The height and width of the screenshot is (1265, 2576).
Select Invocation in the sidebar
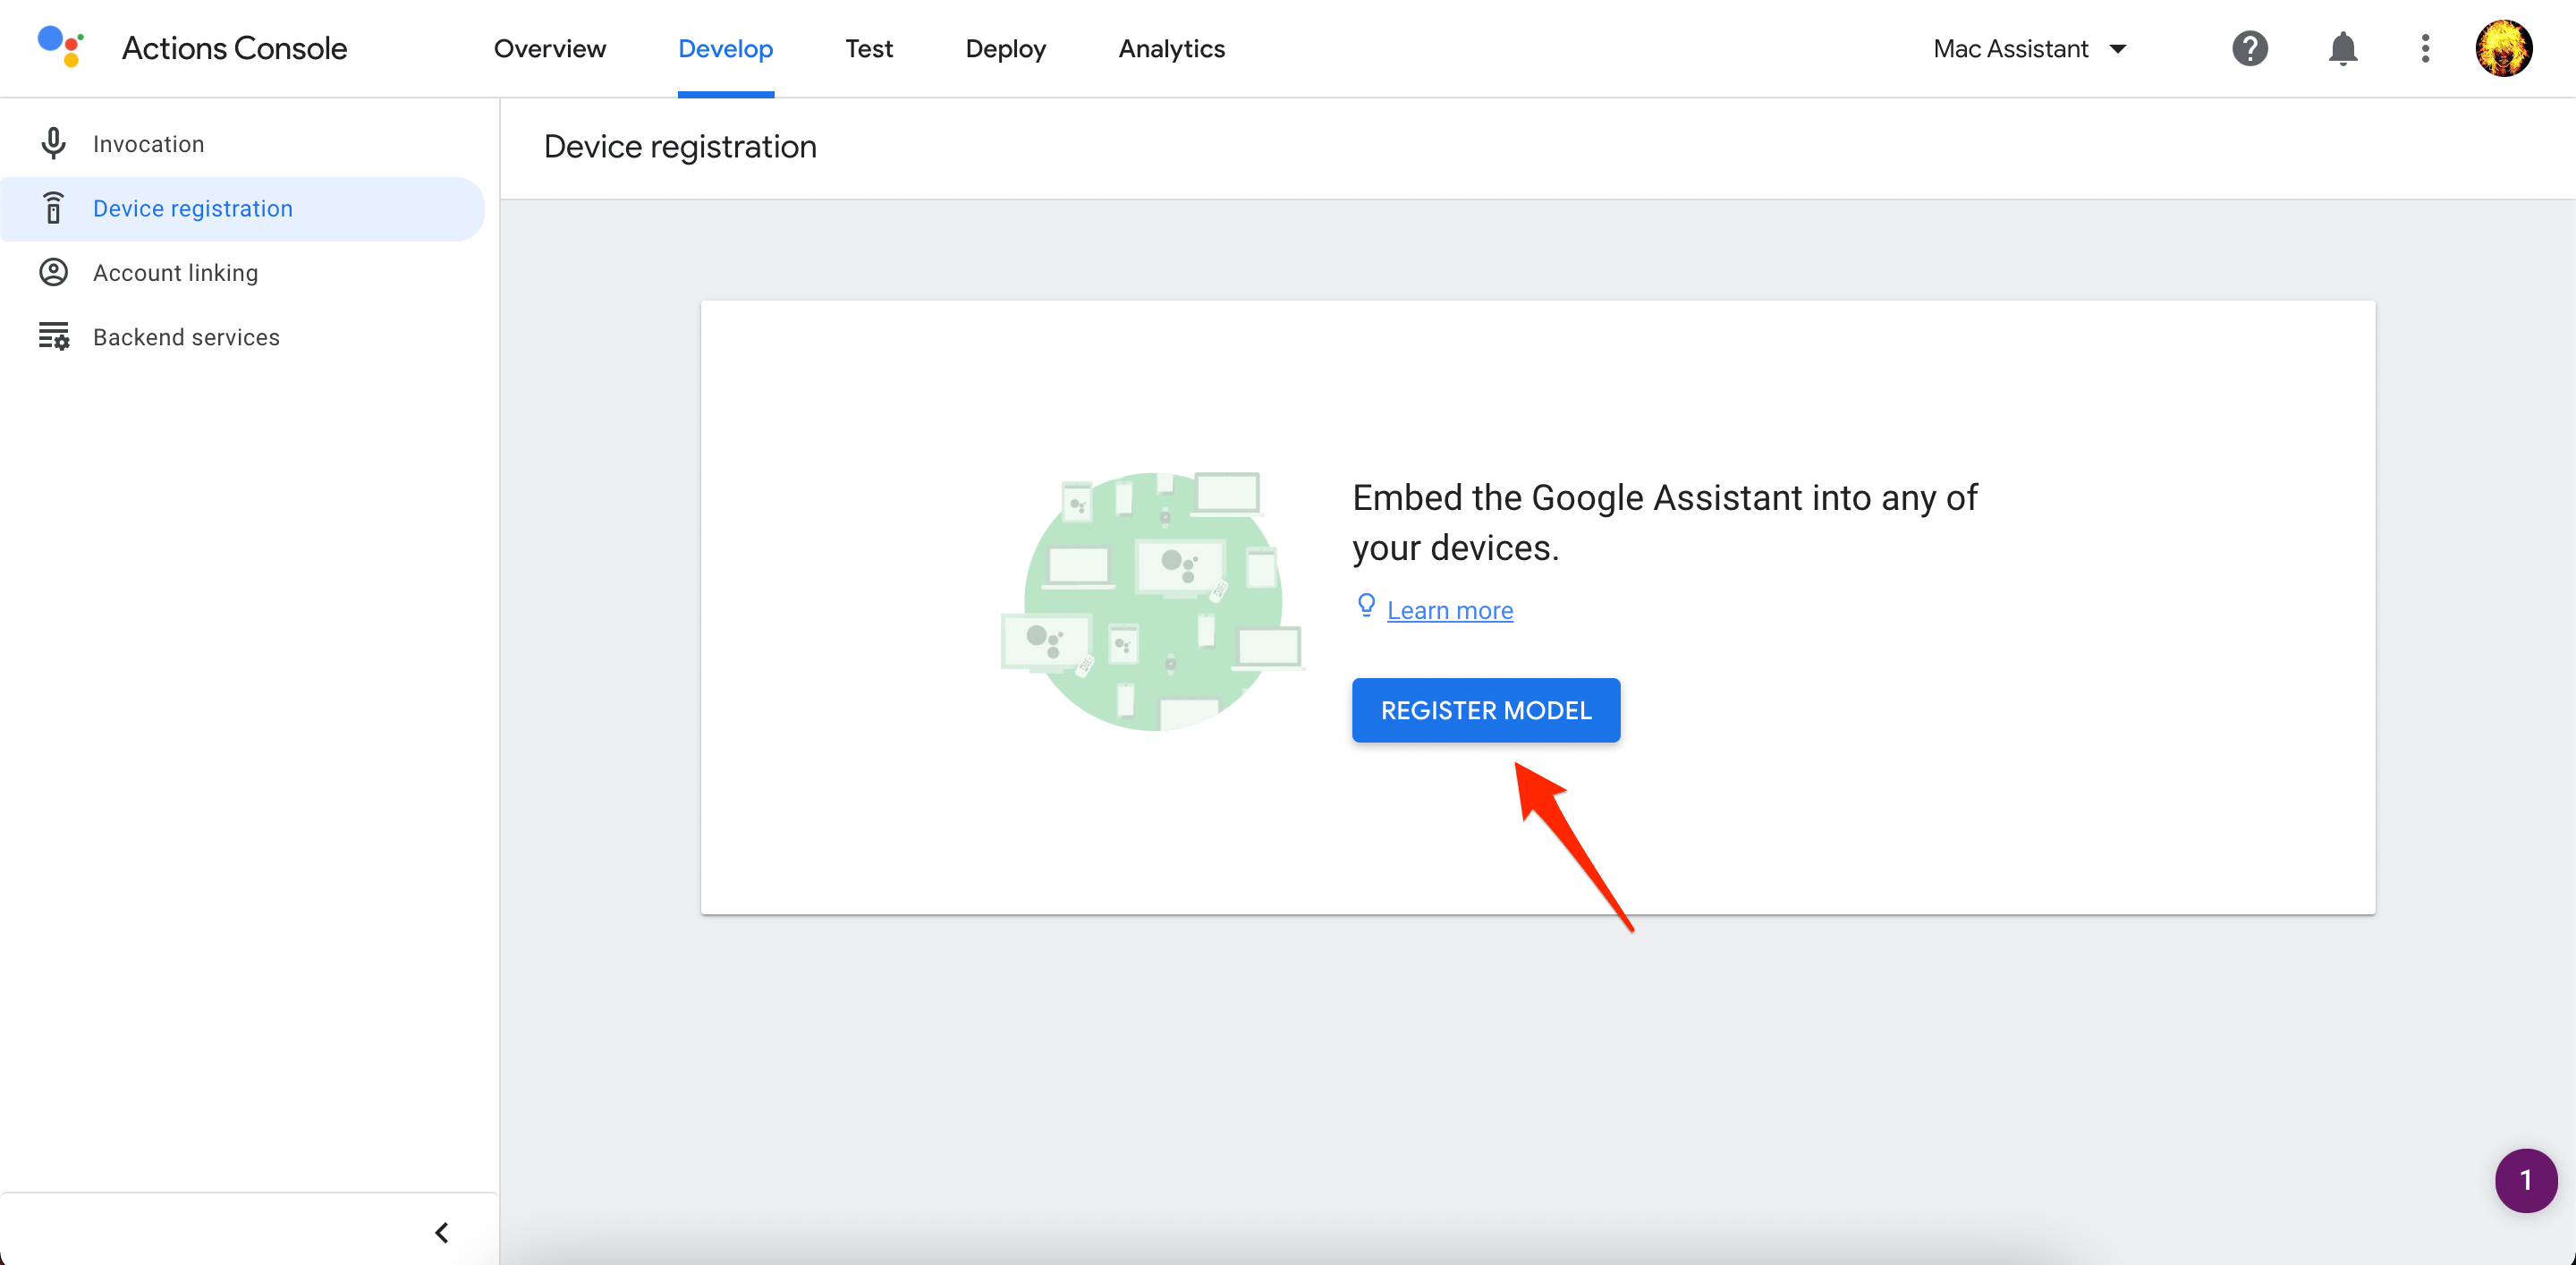click(x=242, y=144)
